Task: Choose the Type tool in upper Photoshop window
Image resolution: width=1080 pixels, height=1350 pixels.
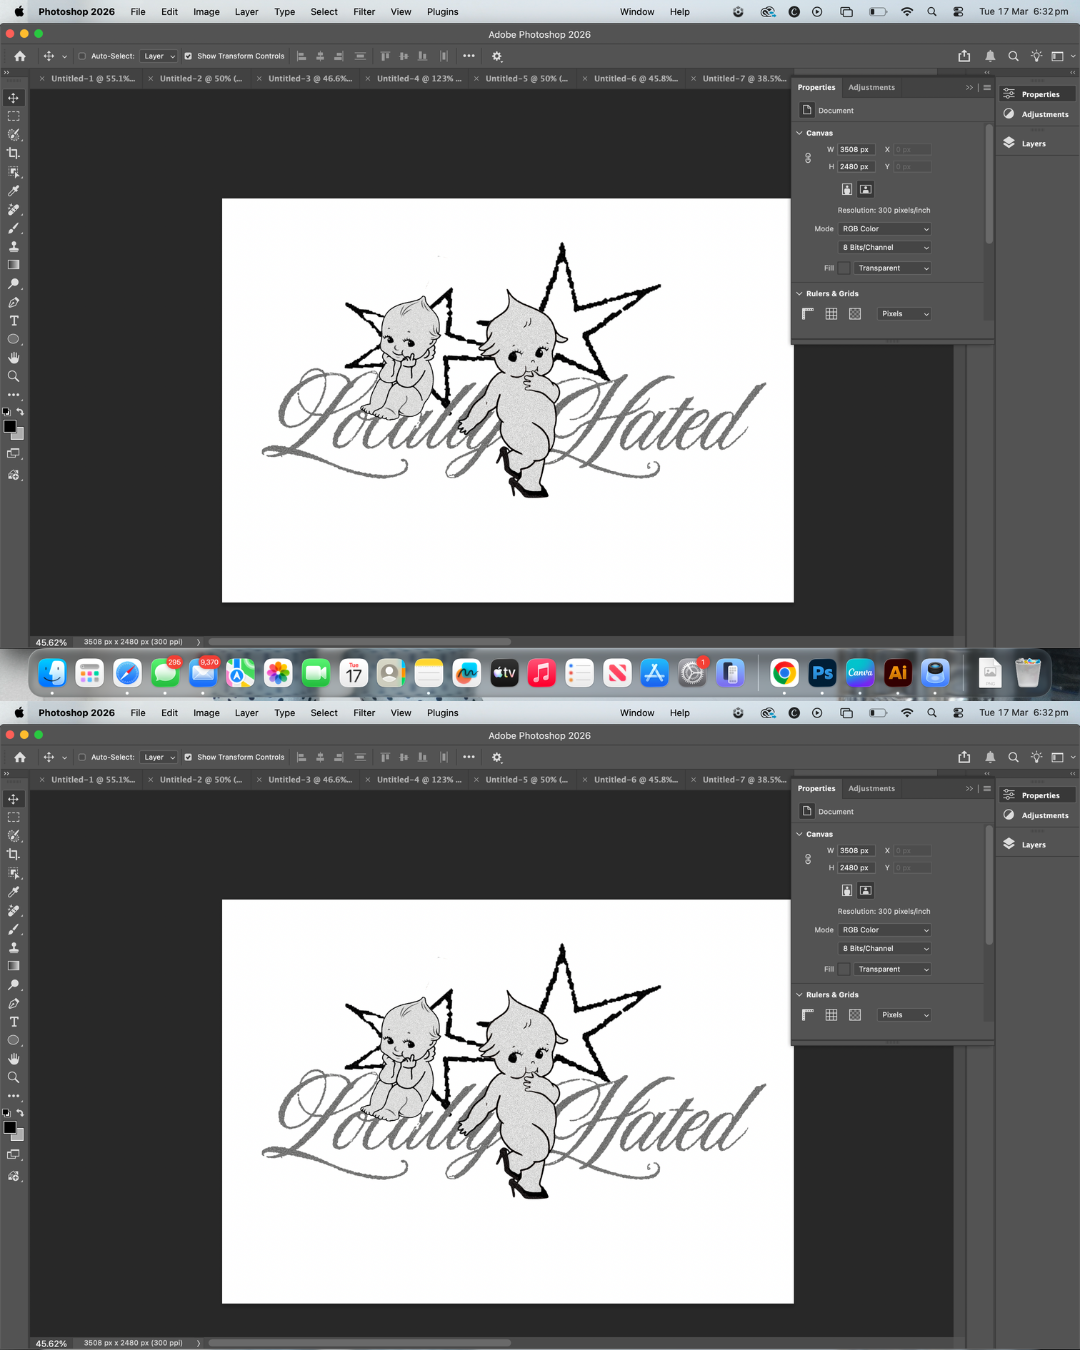Action: point(13,321)
